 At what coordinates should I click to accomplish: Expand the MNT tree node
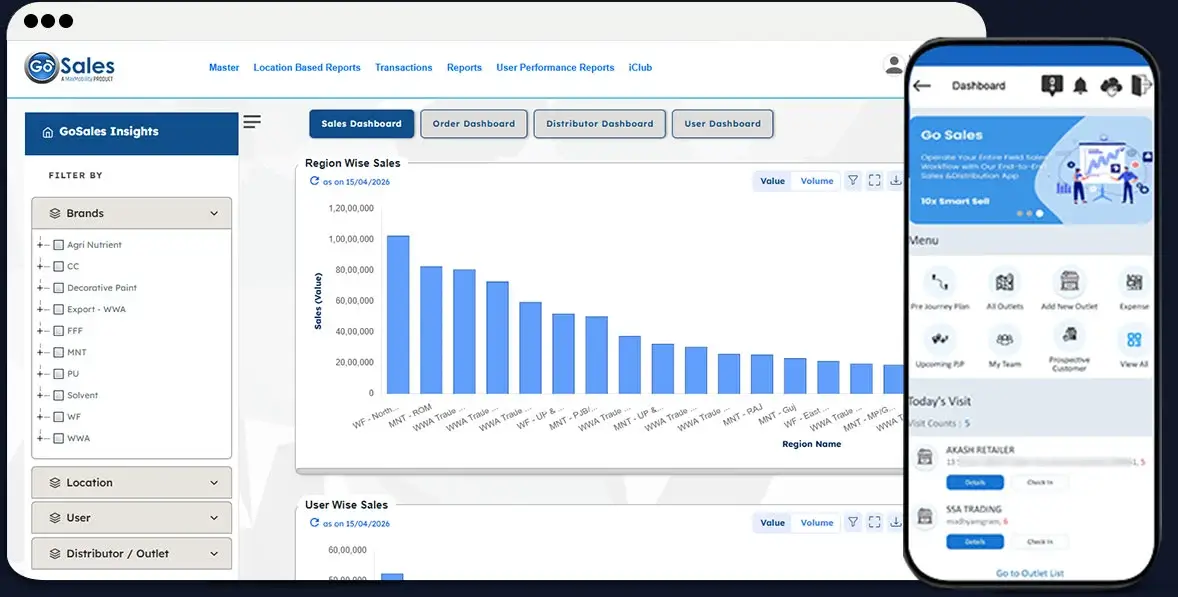(41, 352)
